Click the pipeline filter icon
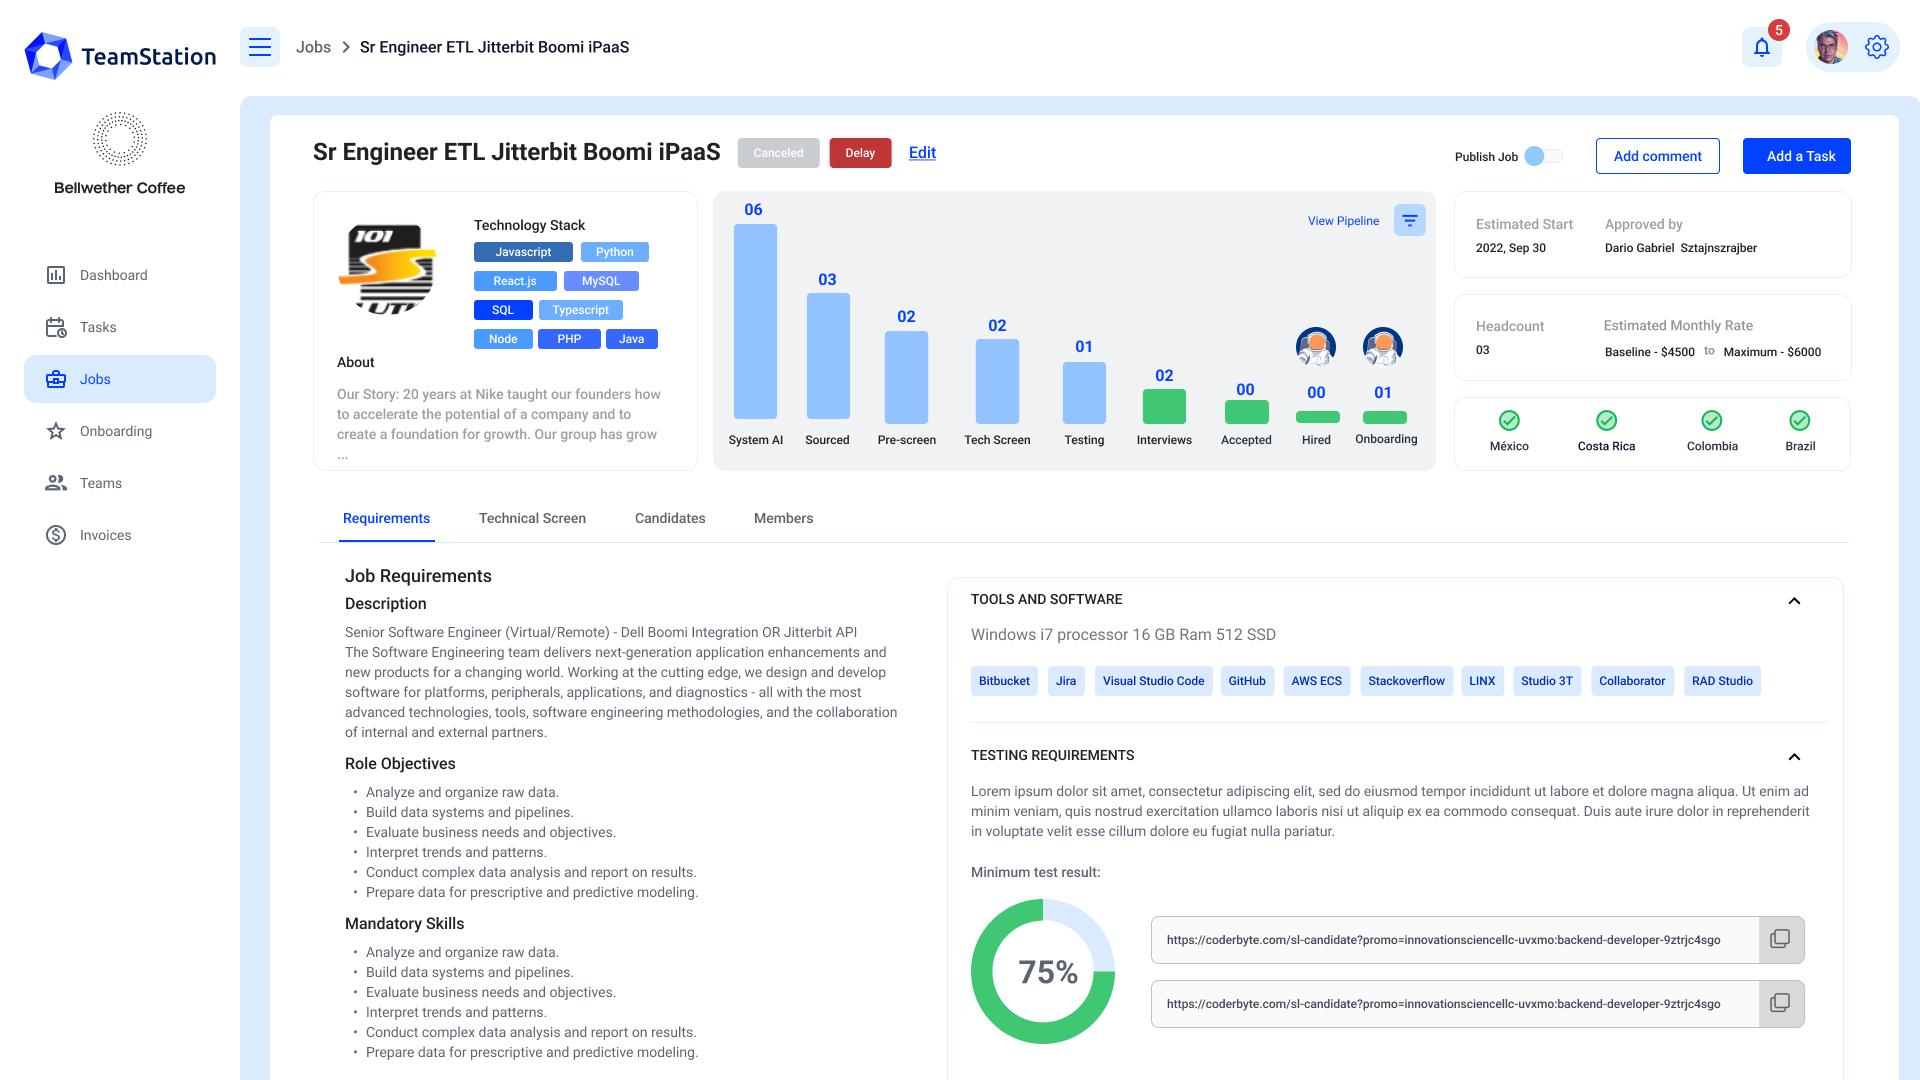 click(x=1409, y=220)
